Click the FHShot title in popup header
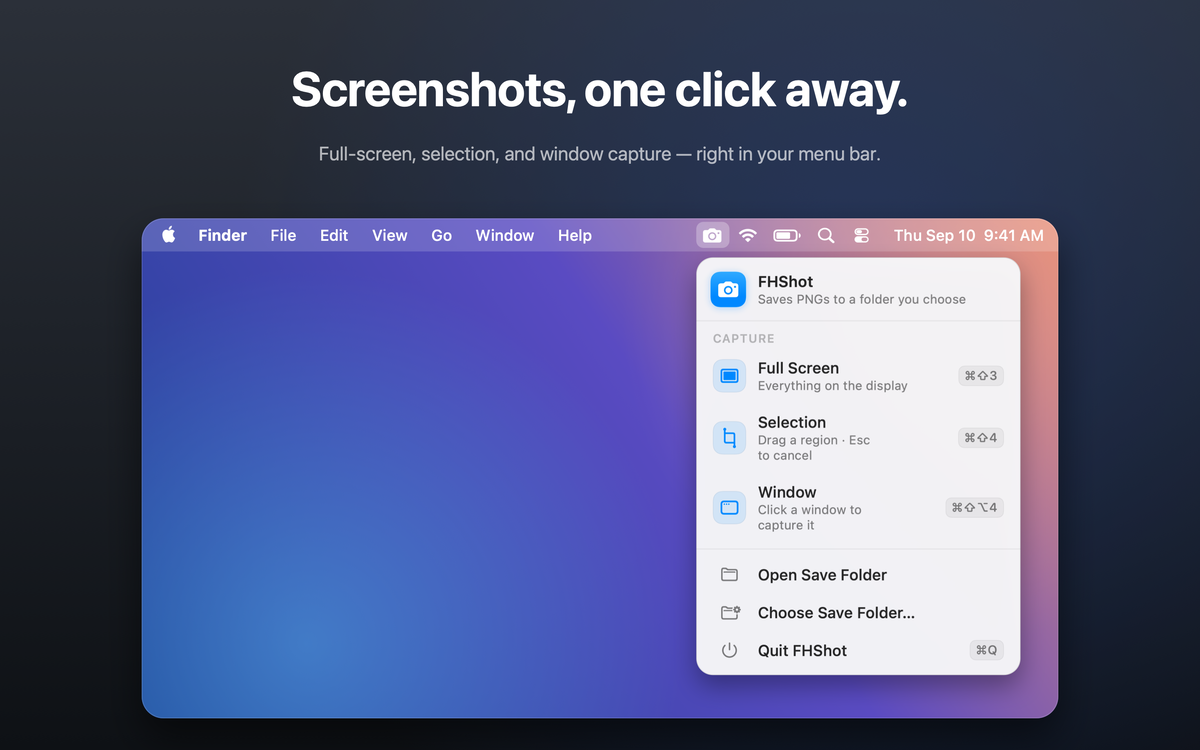 (x=785, y=282)
